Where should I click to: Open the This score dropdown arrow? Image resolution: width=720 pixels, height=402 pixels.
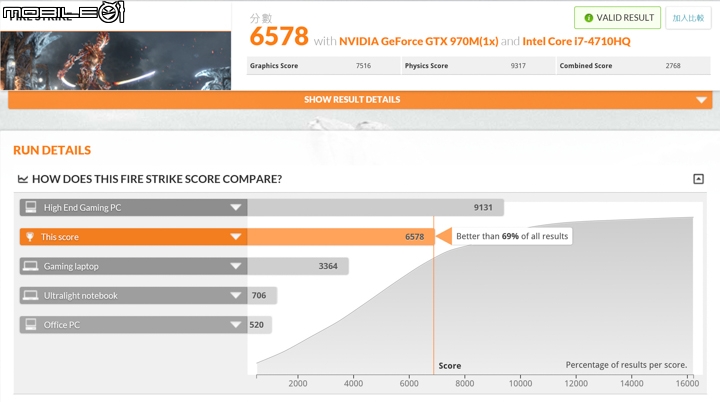pyautogui.click(x=236, y=237)
